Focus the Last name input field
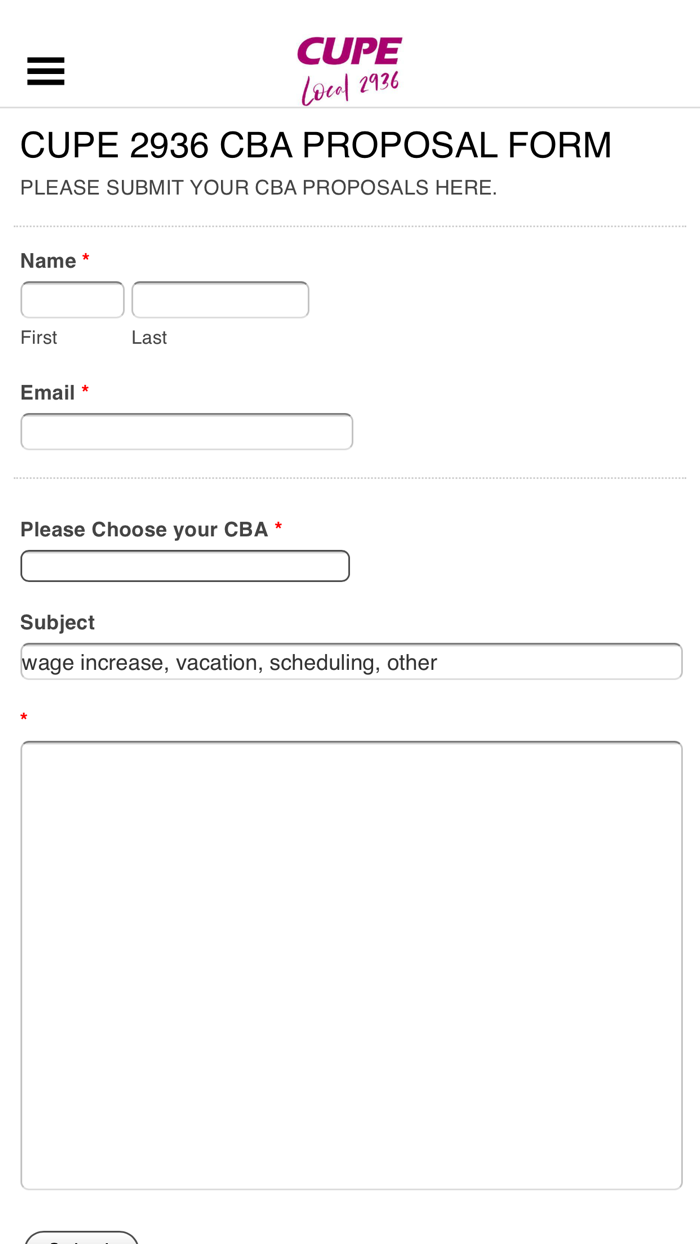Viewport: 700px width, 1244px height. [x=220, y=300]
